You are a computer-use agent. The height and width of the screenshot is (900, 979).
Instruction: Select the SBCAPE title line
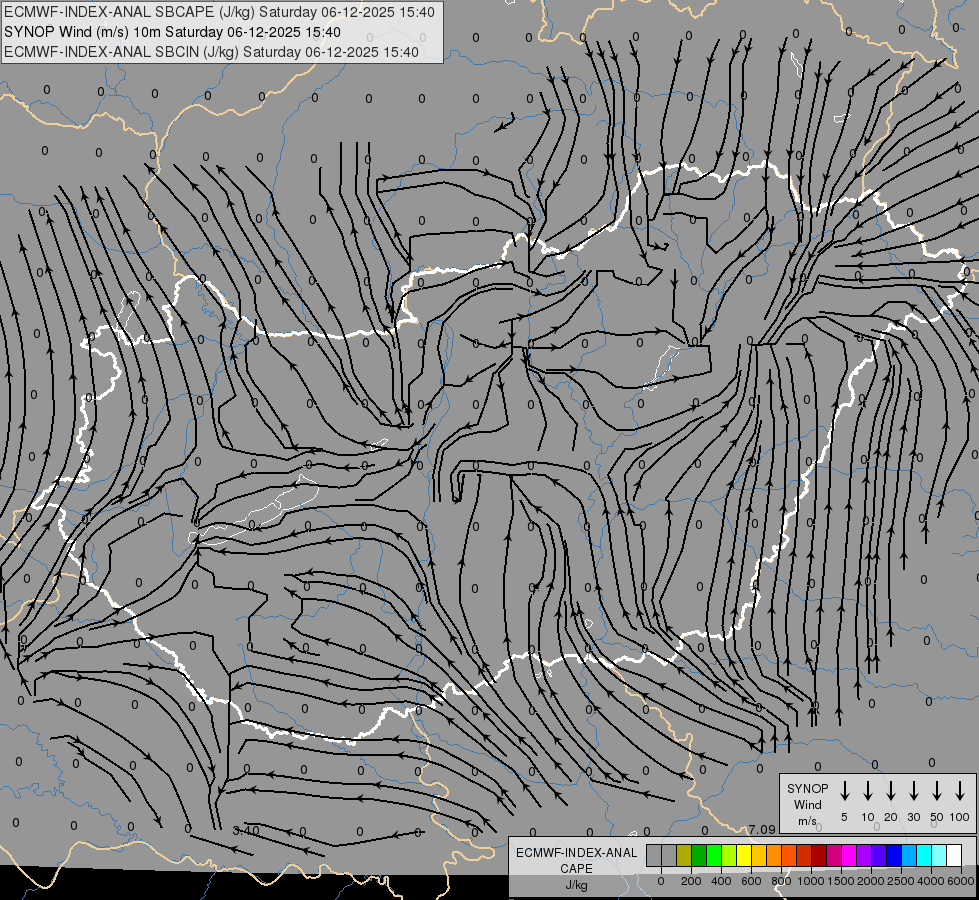219,12
